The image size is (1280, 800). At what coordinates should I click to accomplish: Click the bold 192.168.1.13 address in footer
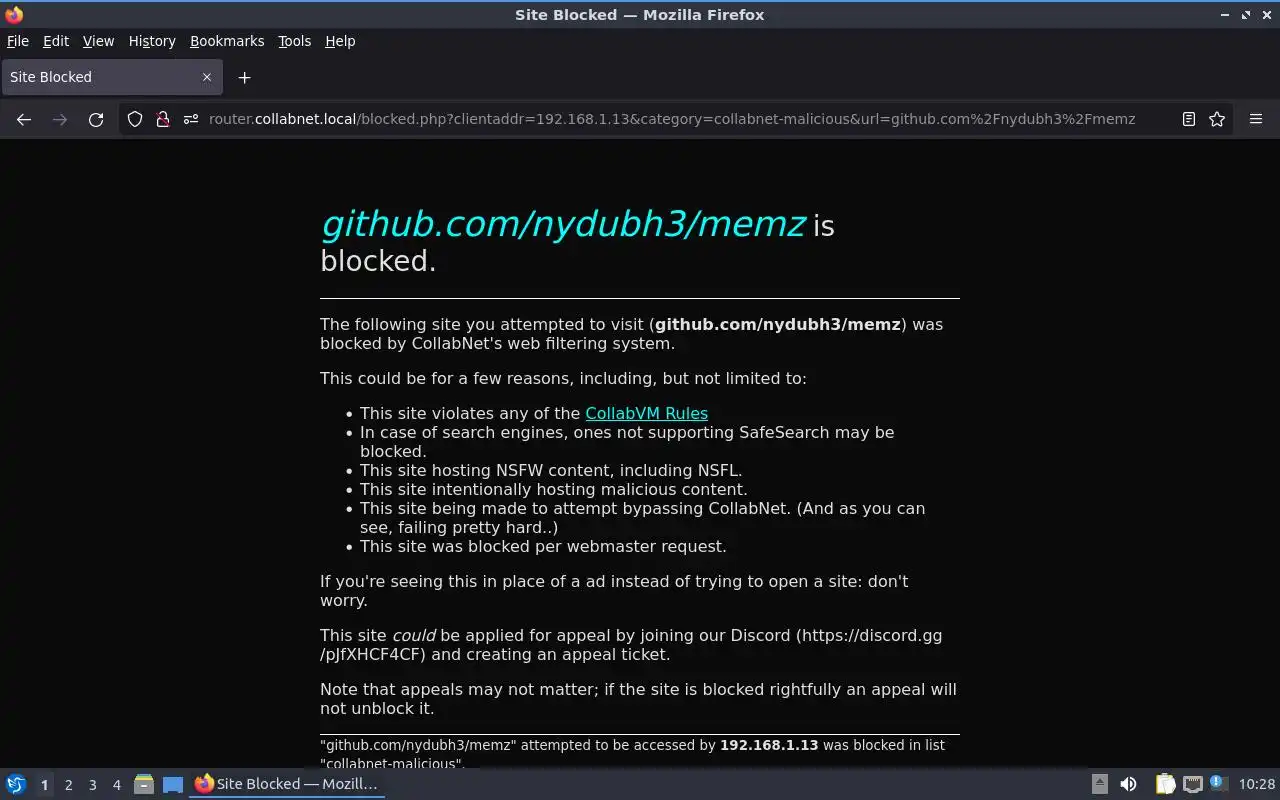click(769, 745)
